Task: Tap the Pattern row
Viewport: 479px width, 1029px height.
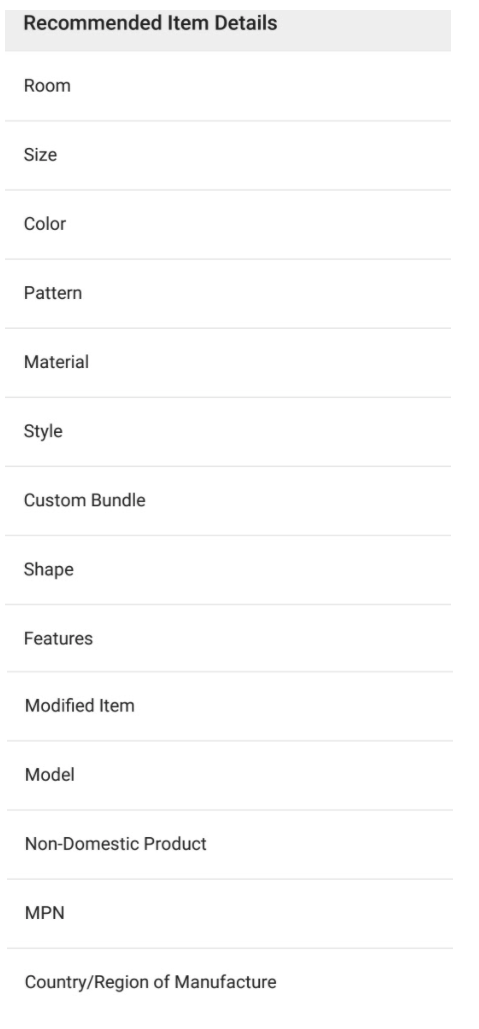Action: tap(228, 293)
